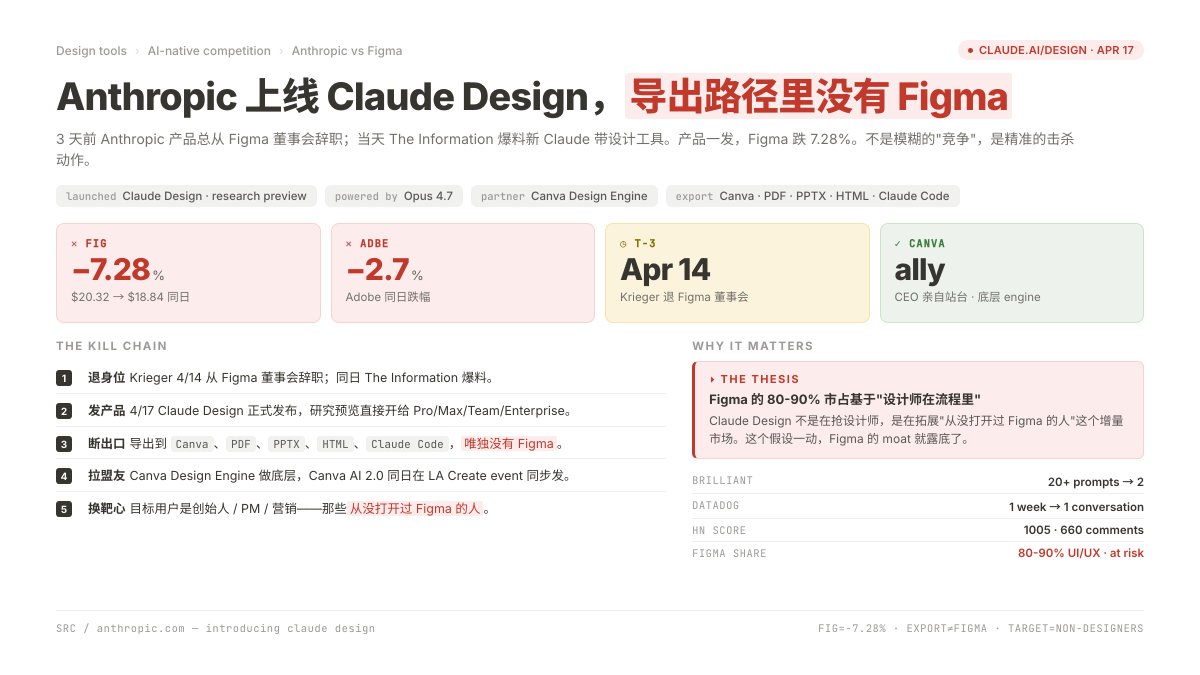Click the 'powered by Opus 4.7' tag

(393, 196)
